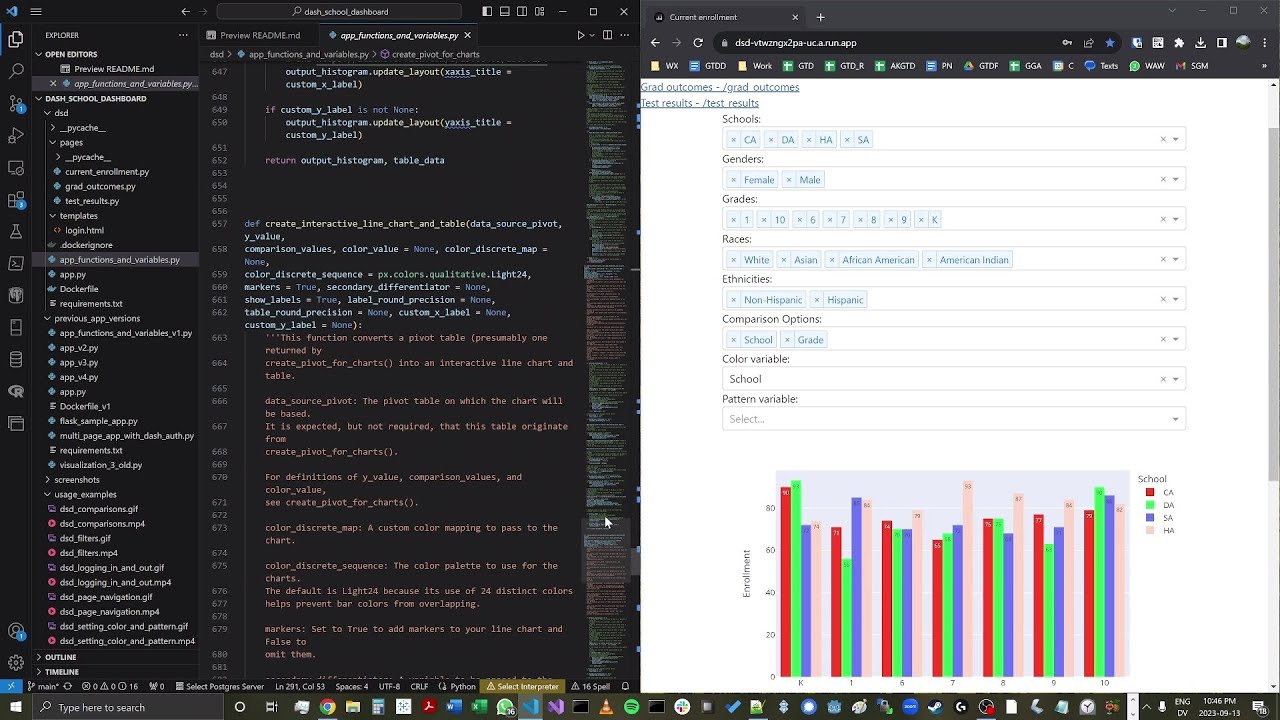Bookmark star icon in Chrome address bar
This screenshot has width=1280, height=720.
point(1111,43)
